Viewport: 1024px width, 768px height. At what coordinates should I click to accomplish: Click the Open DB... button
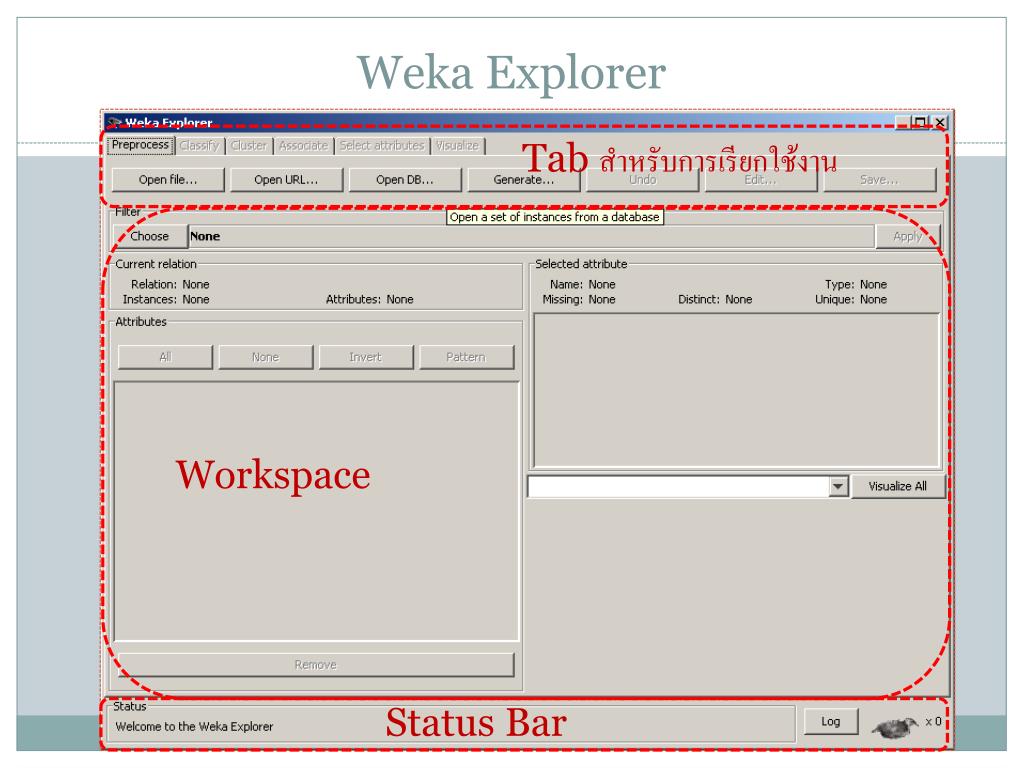405,180
